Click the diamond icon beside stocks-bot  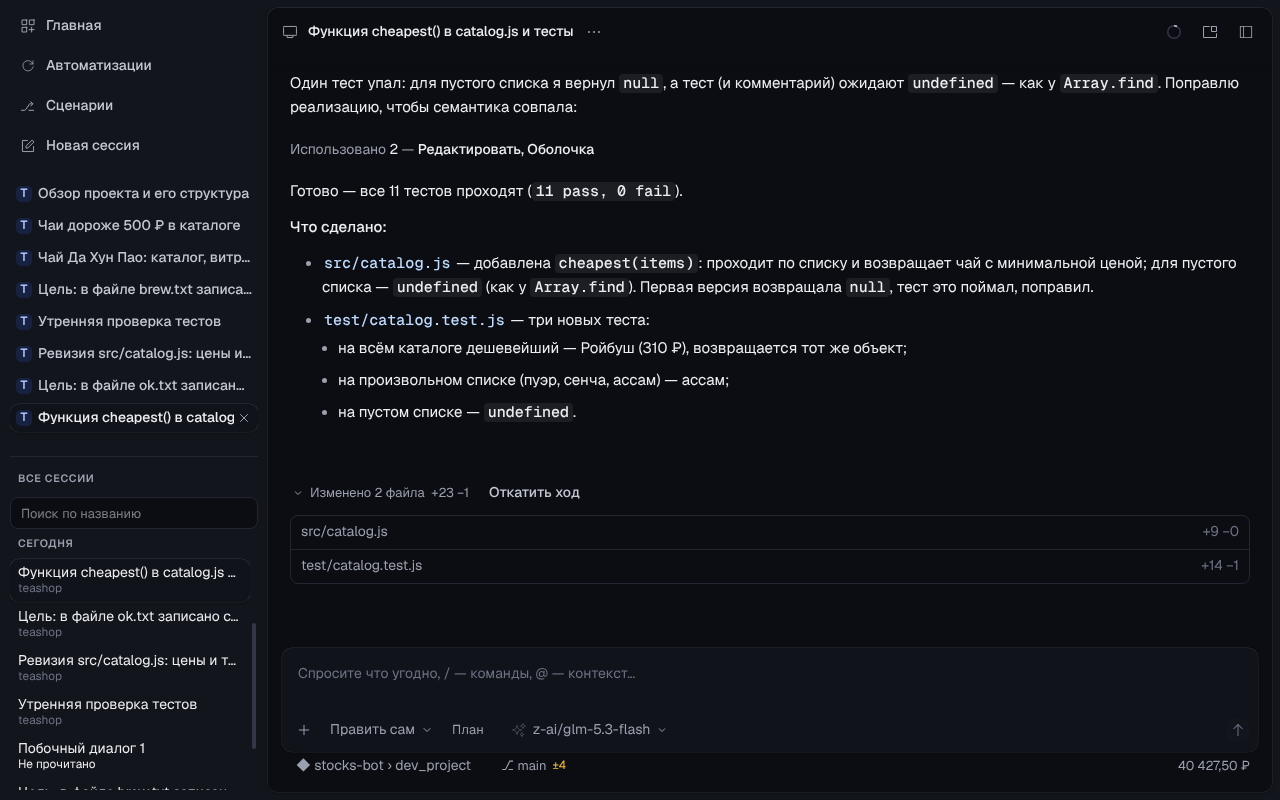click(x=303, y=765)
